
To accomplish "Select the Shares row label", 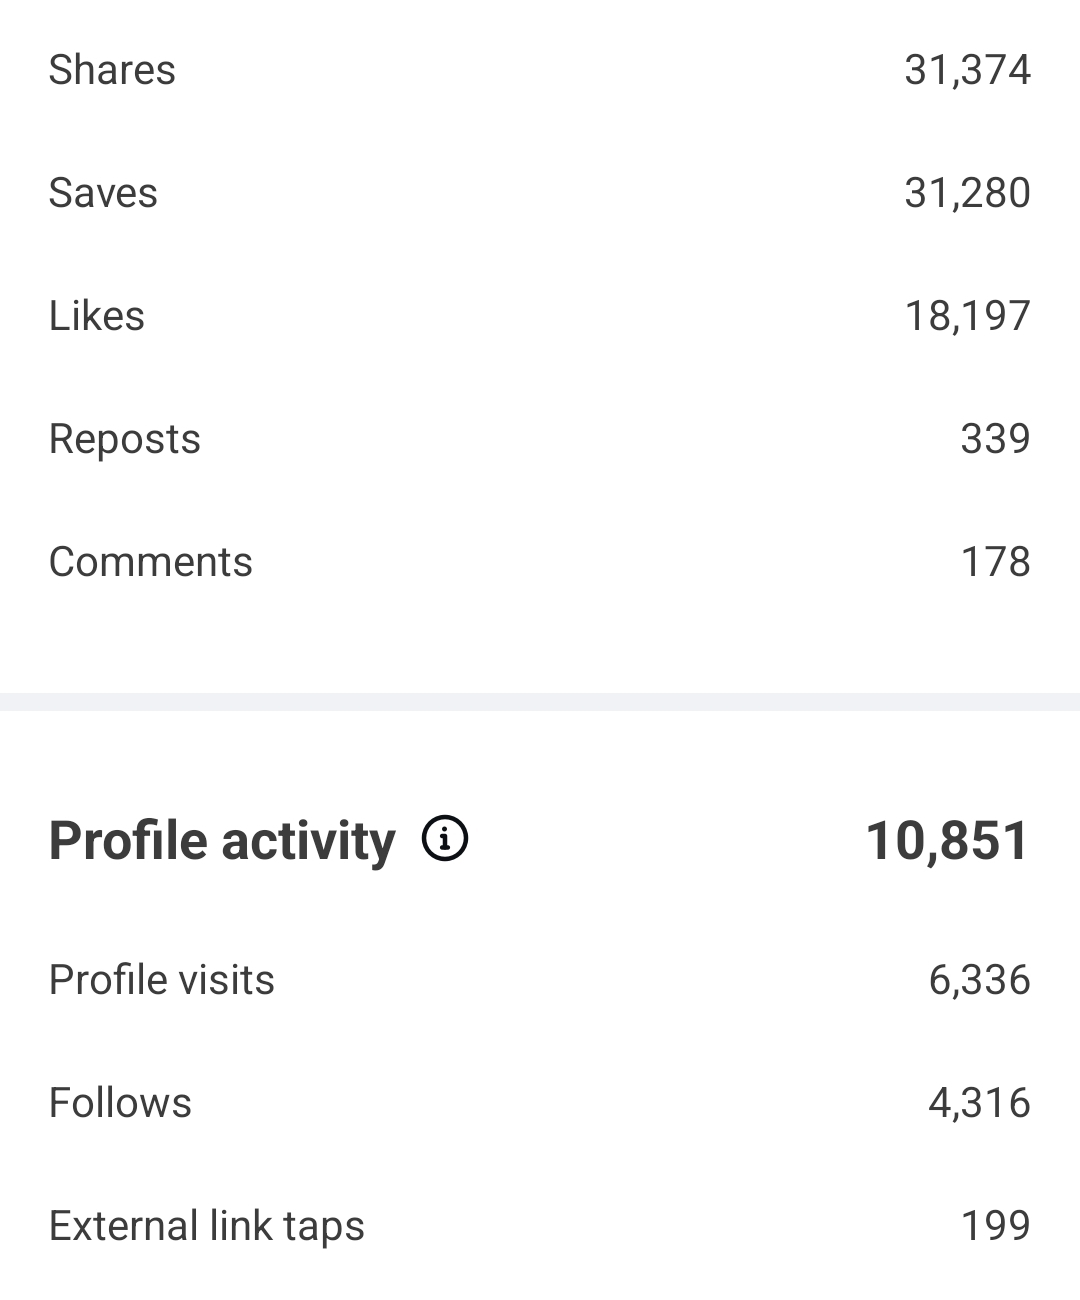I will pyautogui.click(x=112, y=70).
